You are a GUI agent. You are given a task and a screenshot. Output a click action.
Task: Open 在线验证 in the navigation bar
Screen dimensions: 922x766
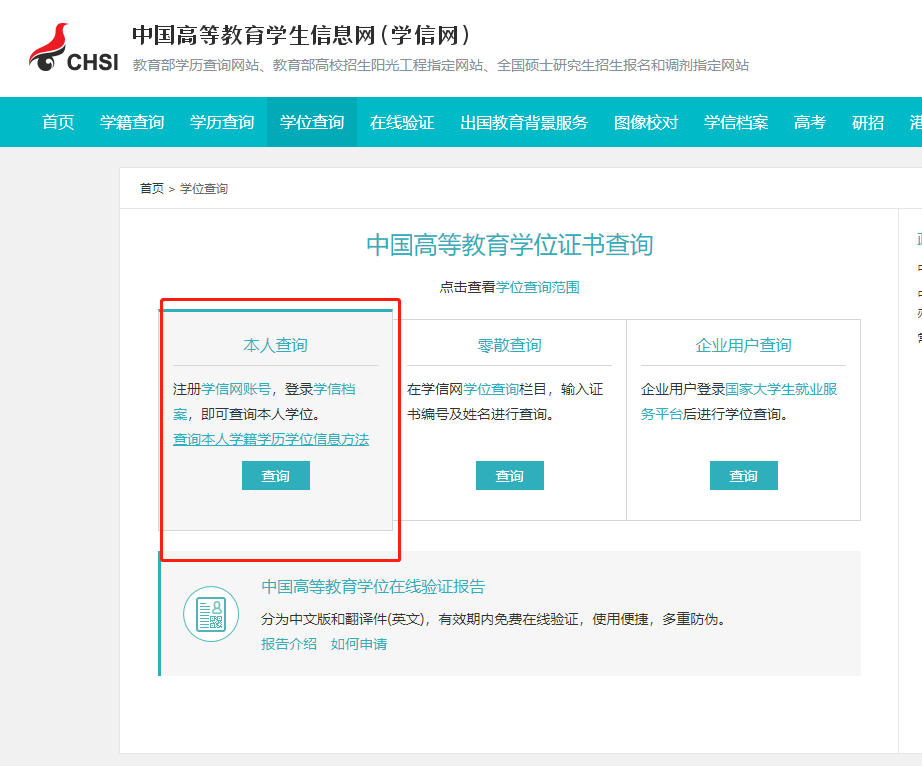(402, 123)
